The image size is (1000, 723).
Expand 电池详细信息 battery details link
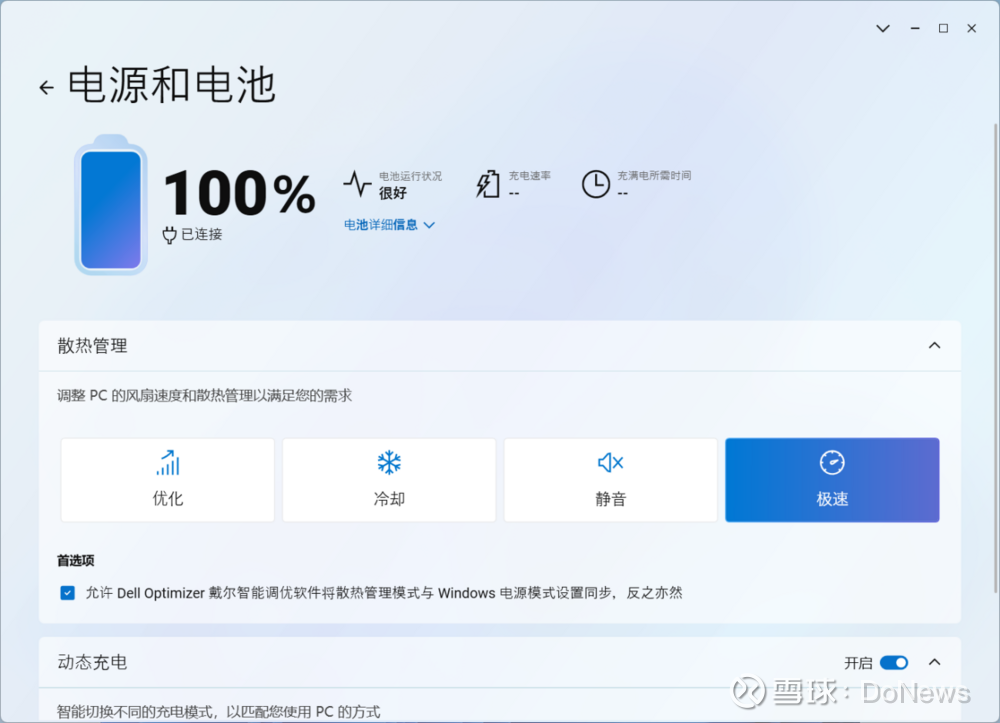click(389, 224)
